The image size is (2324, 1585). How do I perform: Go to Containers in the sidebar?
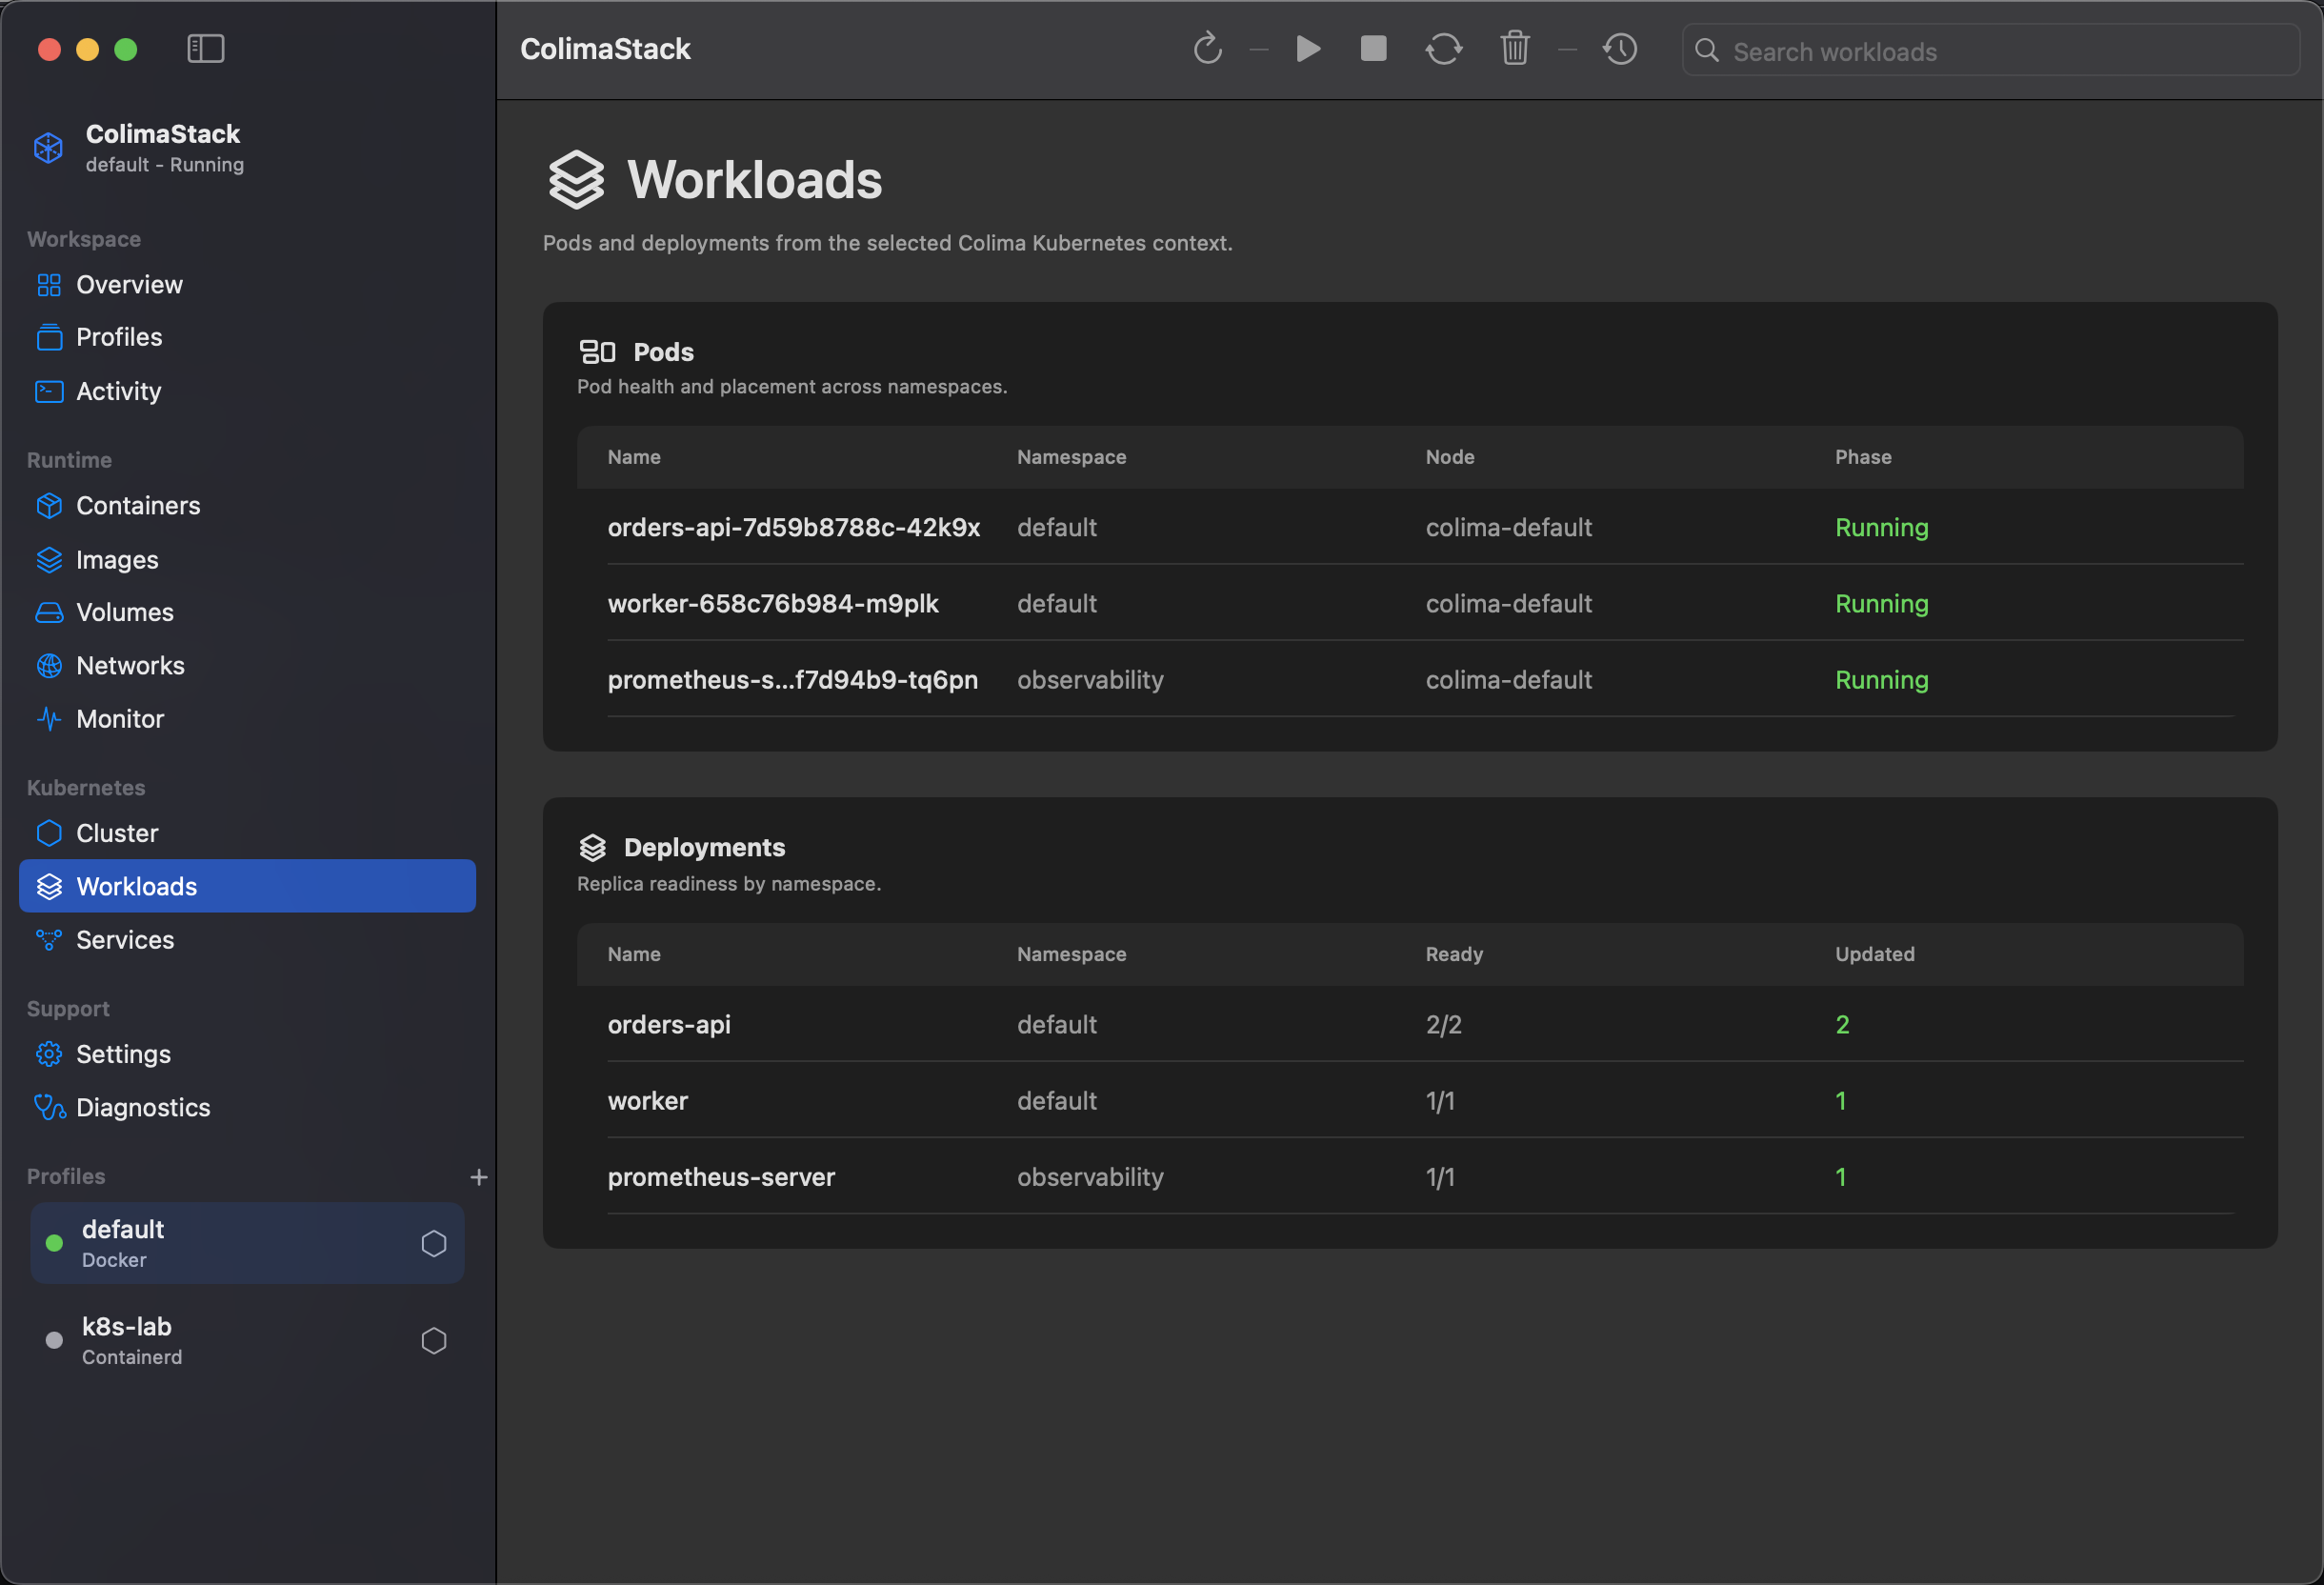[247, 506]
